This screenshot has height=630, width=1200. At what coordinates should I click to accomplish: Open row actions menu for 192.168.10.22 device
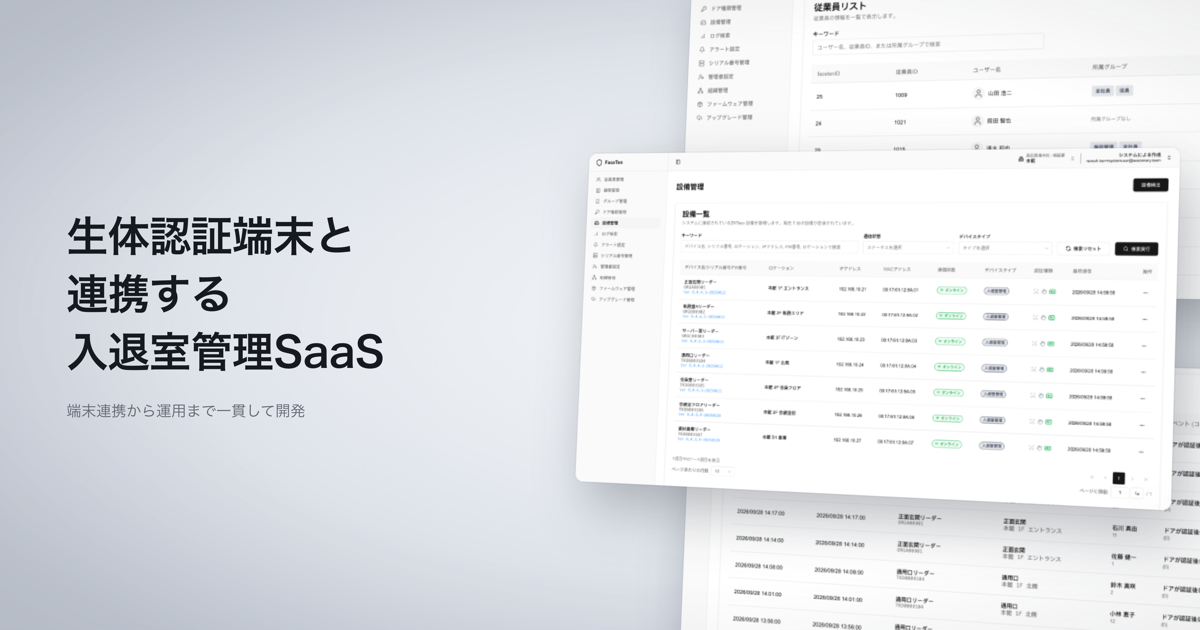tap(1144, 319)
